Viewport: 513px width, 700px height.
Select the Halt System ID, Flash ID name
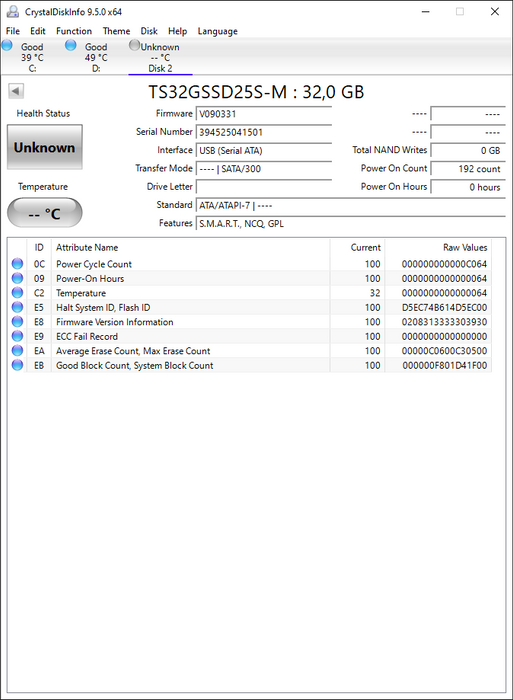coord(103,308)
